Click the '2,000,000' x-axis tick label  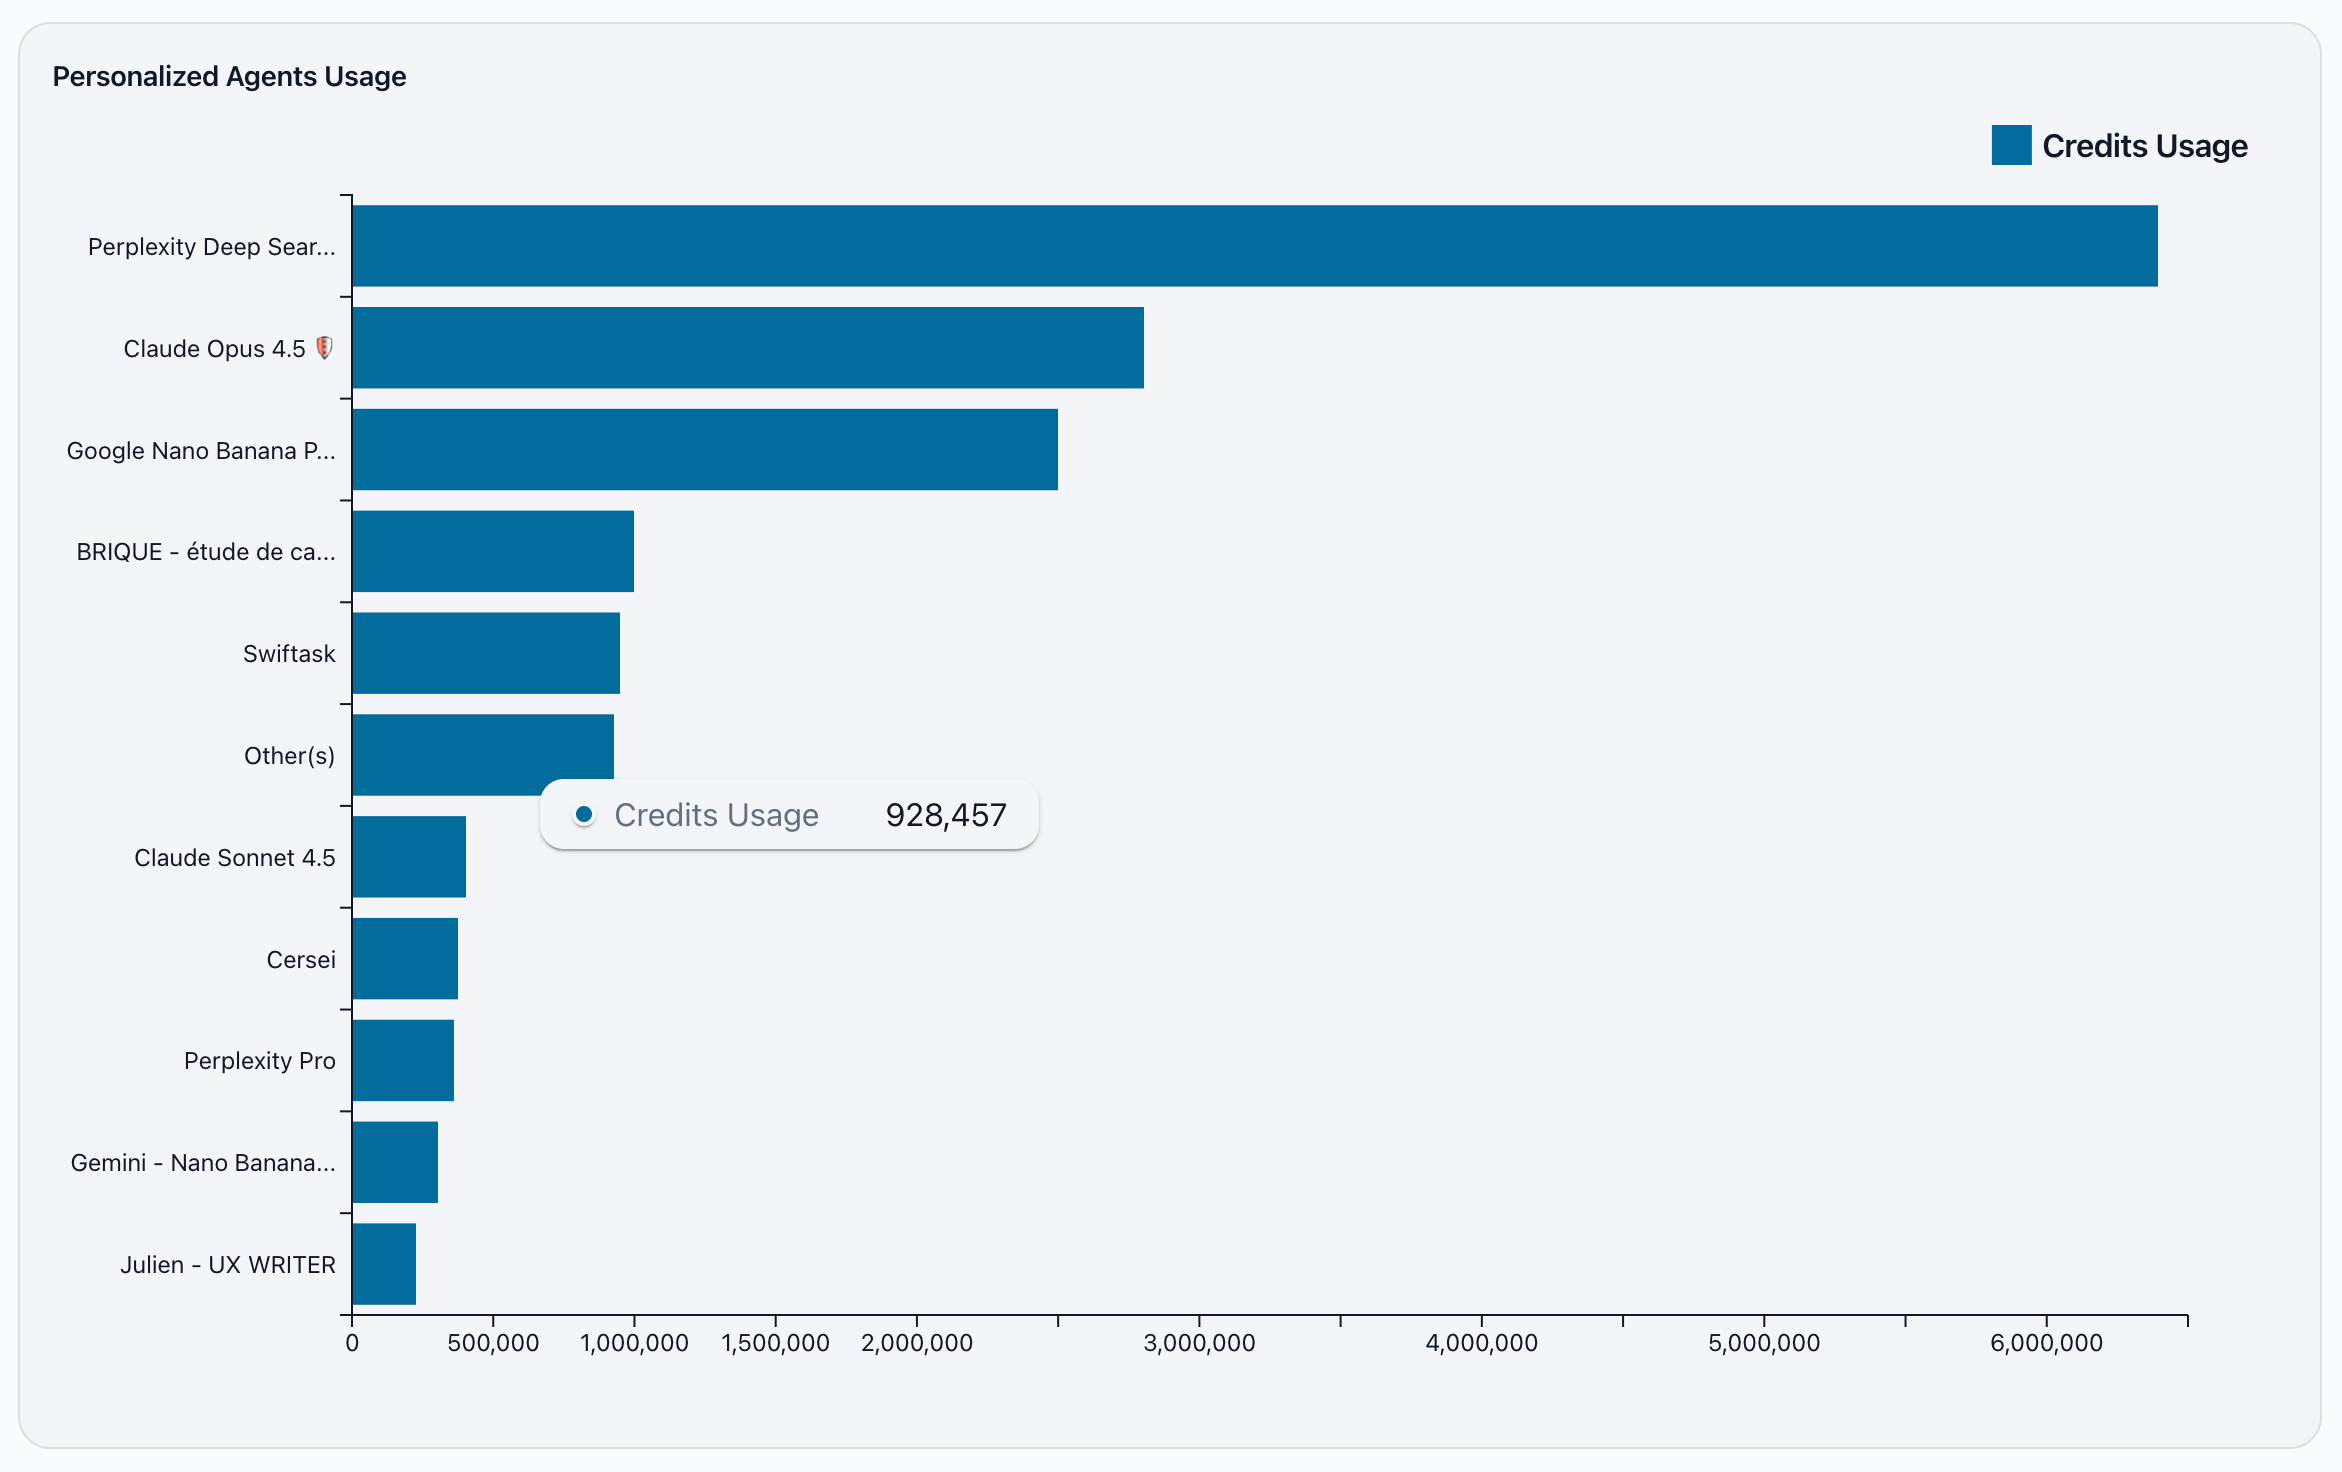(917, 1343)
